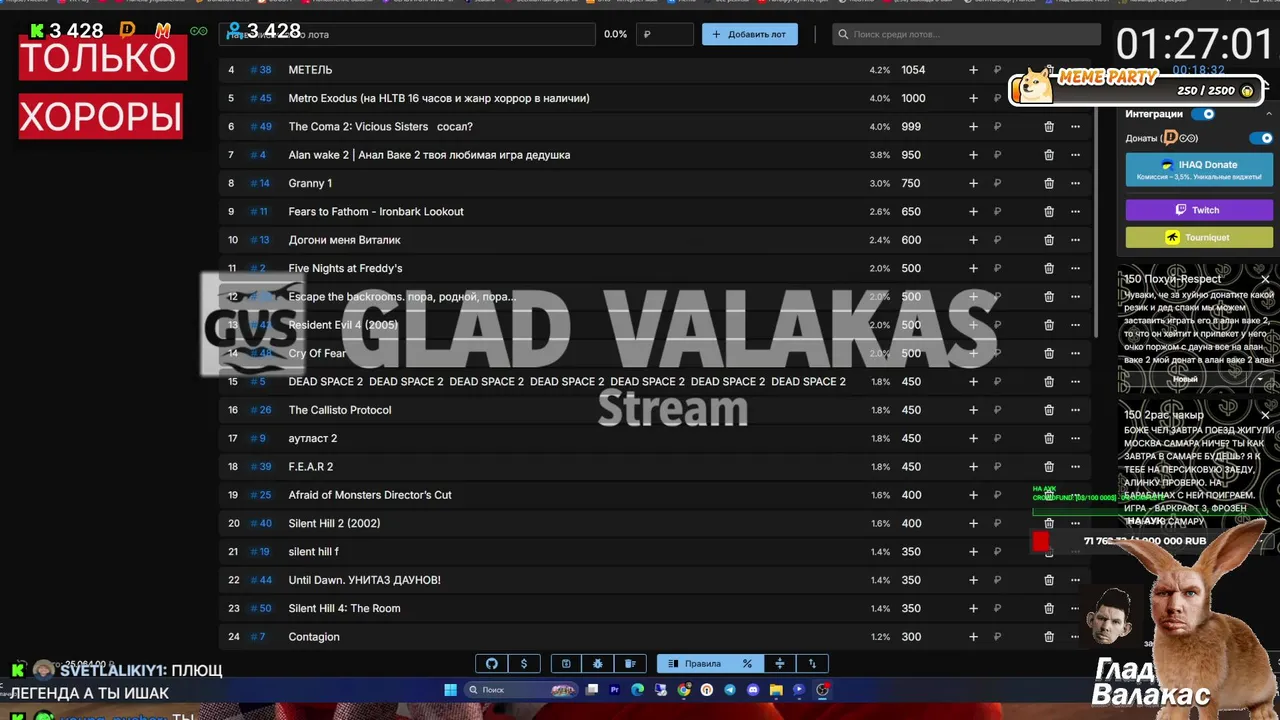This screenshot has width=1280, height=720.
Task: Click the dollar sign toolbar icon
Action: (x=524, y=664)
